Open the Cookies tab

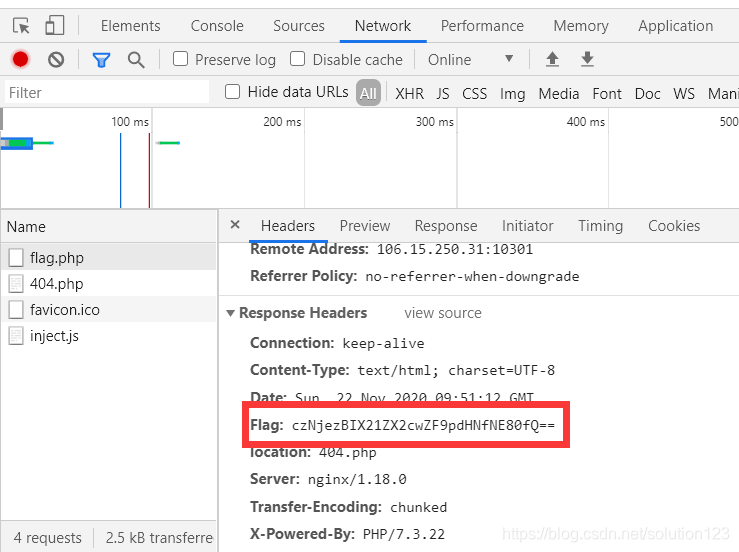[674, 226]
